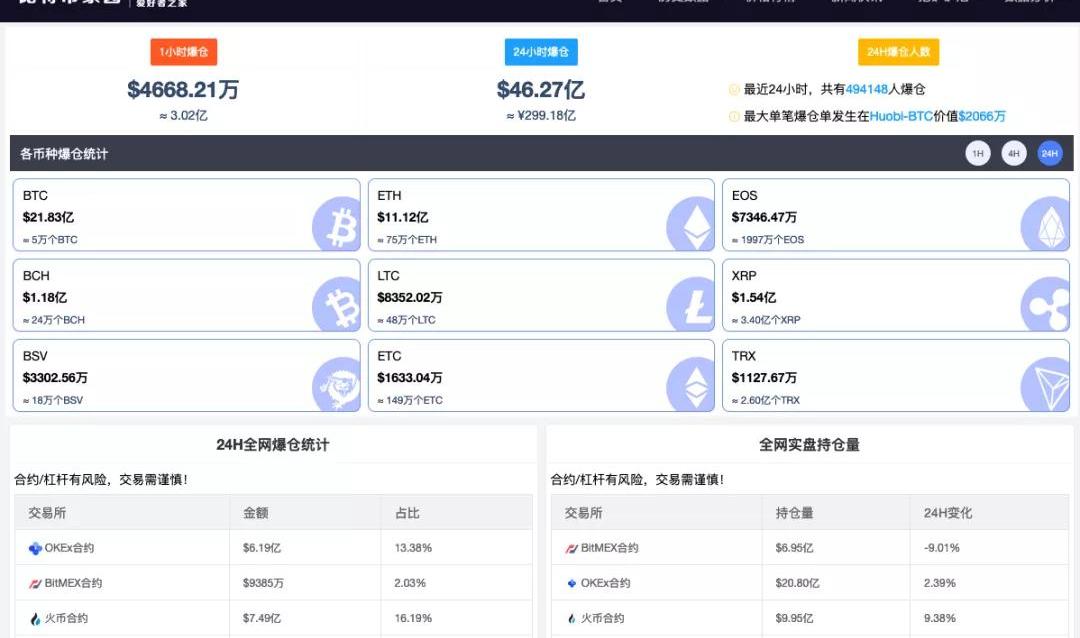1080x638 pixels.
Task: Click the Bitcoin Cash icon in BCH card
Action: [337, 304]
